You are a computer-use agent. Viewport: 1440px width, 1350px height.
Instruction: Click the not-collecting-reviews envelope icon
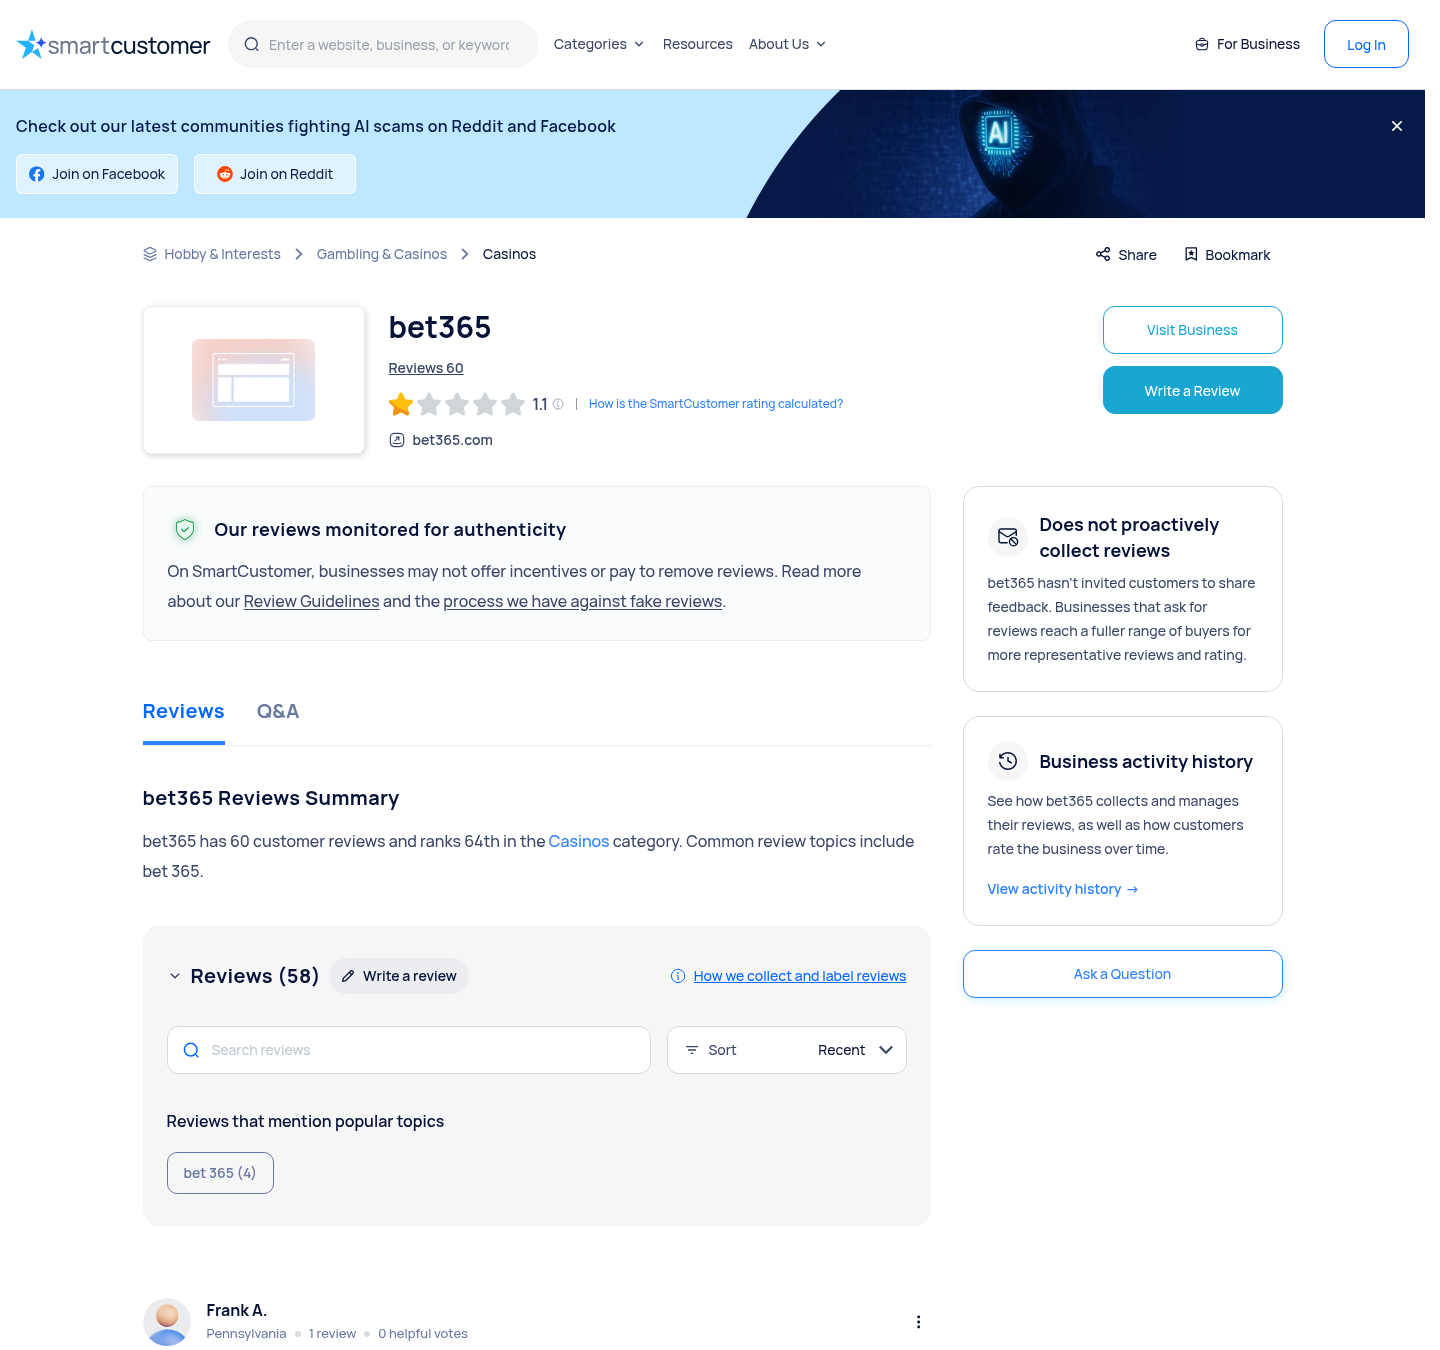(x=1008, y=537)
